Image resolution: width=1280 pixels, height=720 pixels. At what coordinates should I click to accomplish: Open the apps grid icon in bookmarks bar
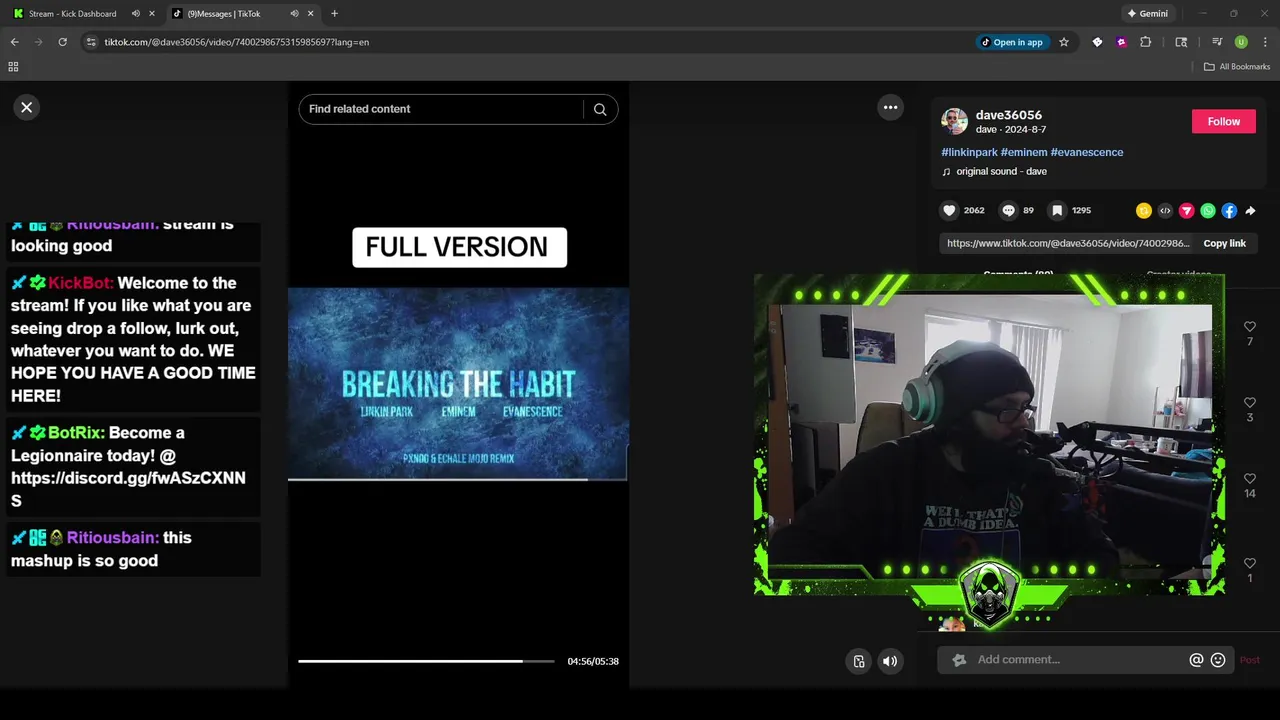(x=13, y=67)
